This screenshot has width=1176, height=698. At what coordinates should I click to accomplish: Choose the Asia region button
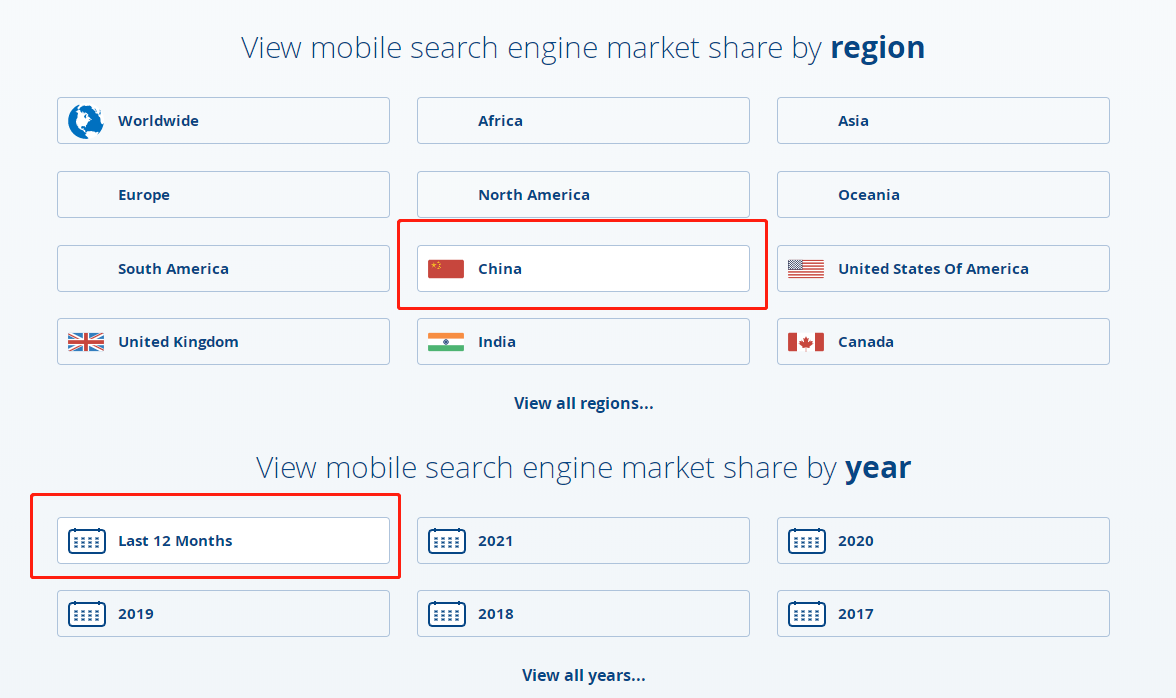(x=943, y=121)
